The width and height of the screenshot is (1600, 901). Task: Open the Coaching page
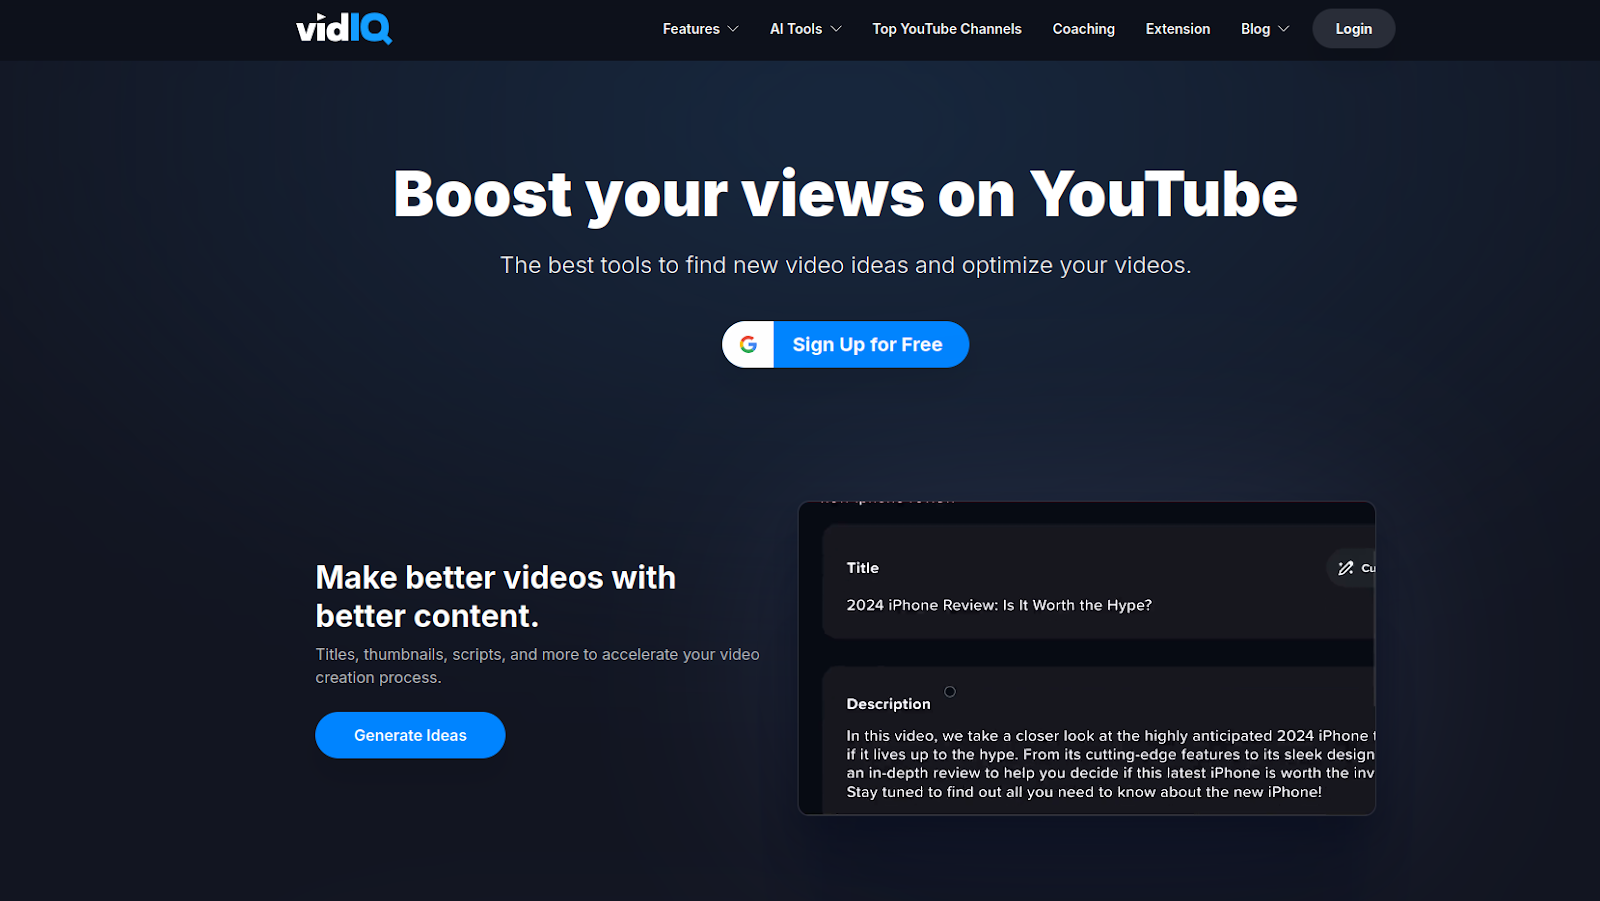1083,29
